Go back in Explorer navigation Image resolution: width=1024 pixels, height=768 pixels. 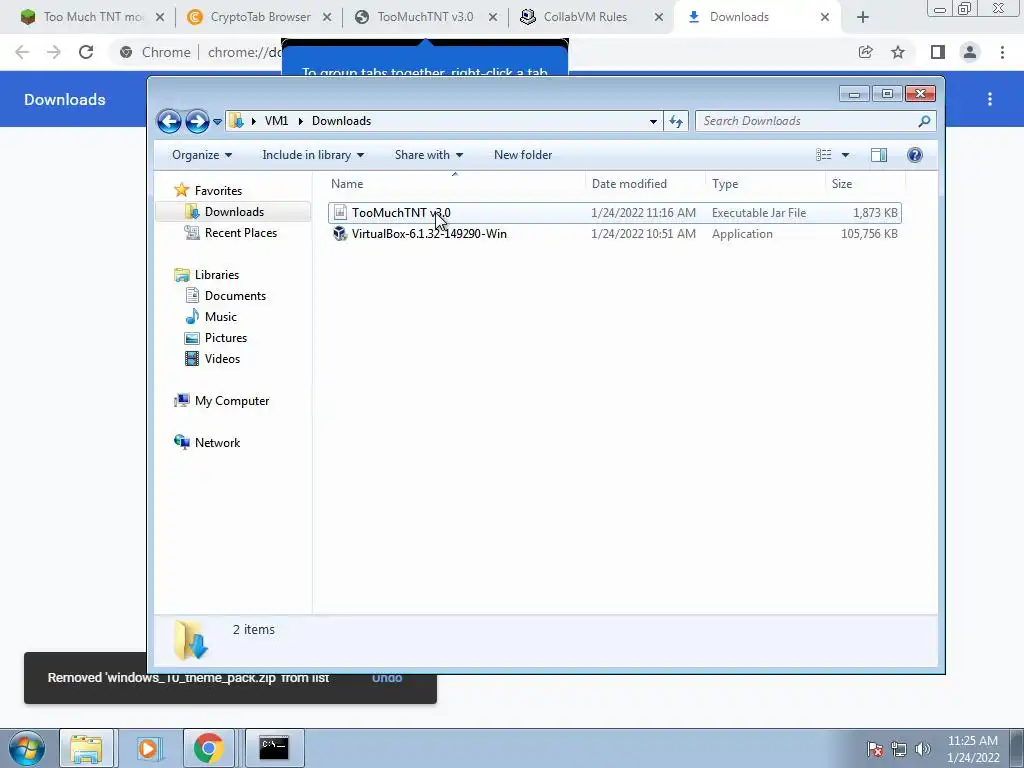[168, 121]
